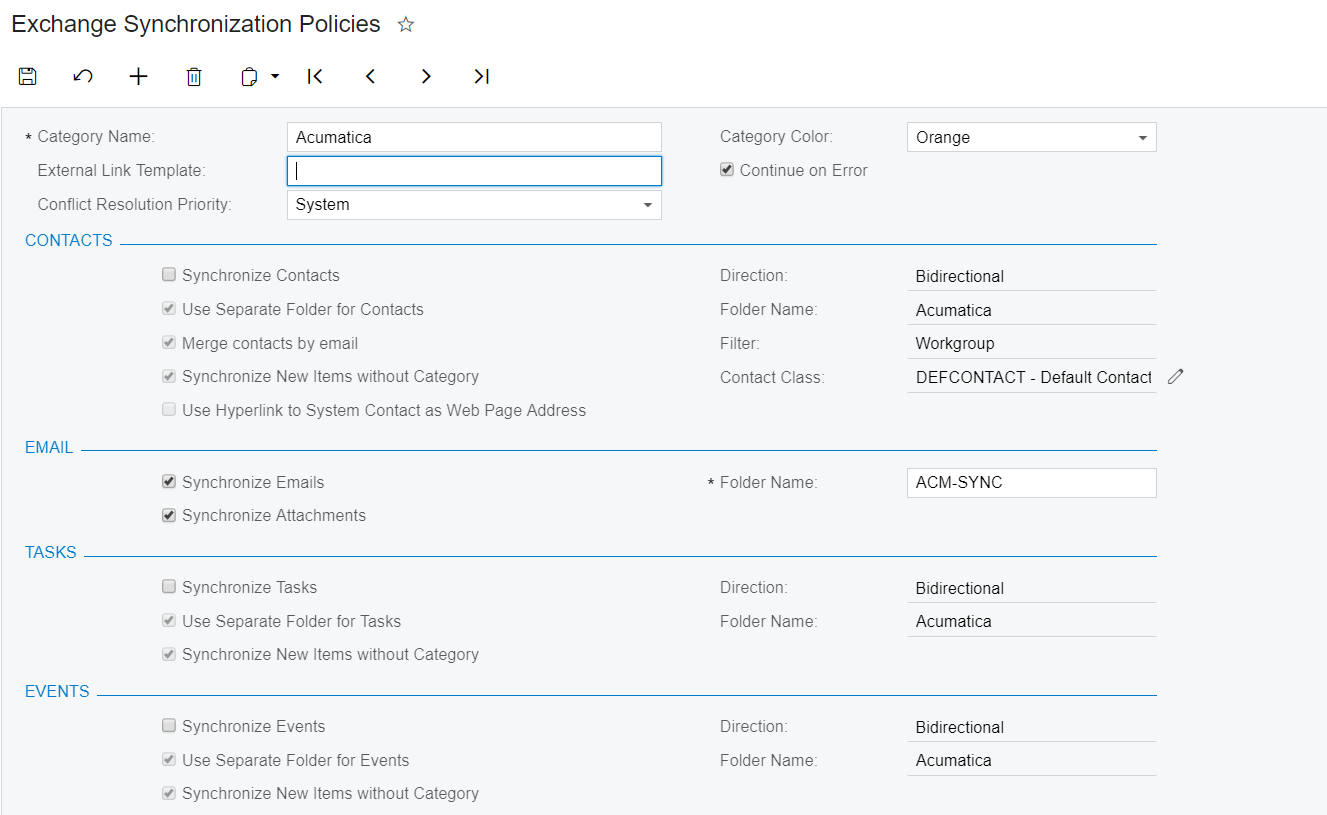The image size is (1327, 815).
Task: Add a new record with plus icon
Action: (x=139, y=76)
